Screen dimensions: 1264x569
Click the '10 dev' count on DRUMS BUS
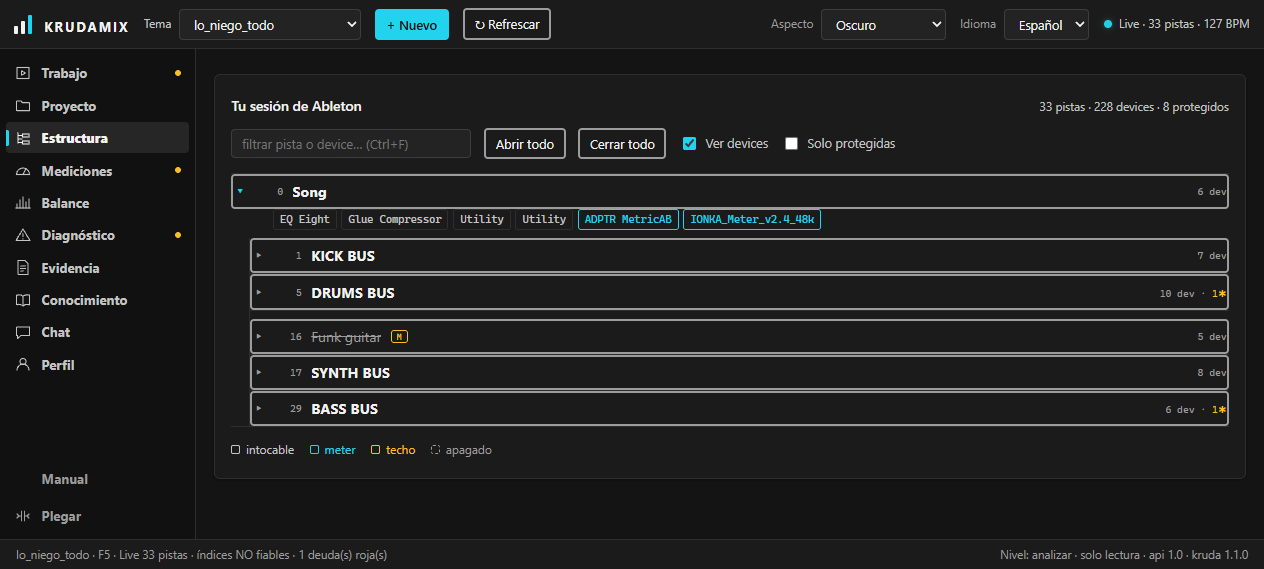point(1177,294)
